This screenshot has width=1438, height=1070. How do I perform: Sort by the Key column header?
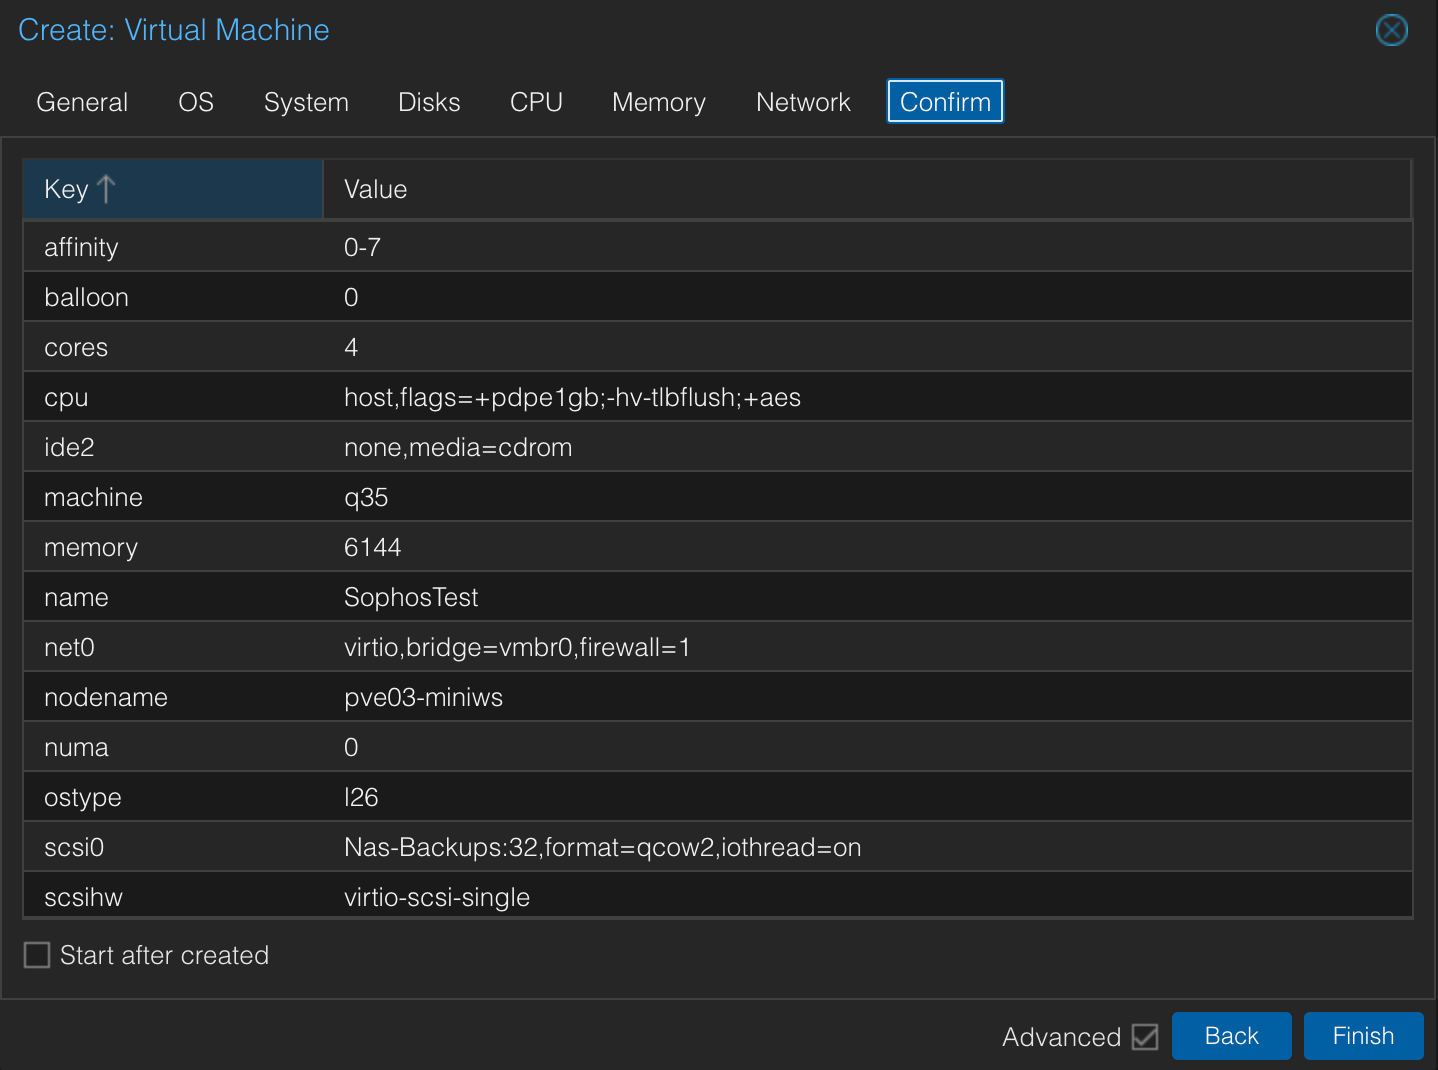173,189
